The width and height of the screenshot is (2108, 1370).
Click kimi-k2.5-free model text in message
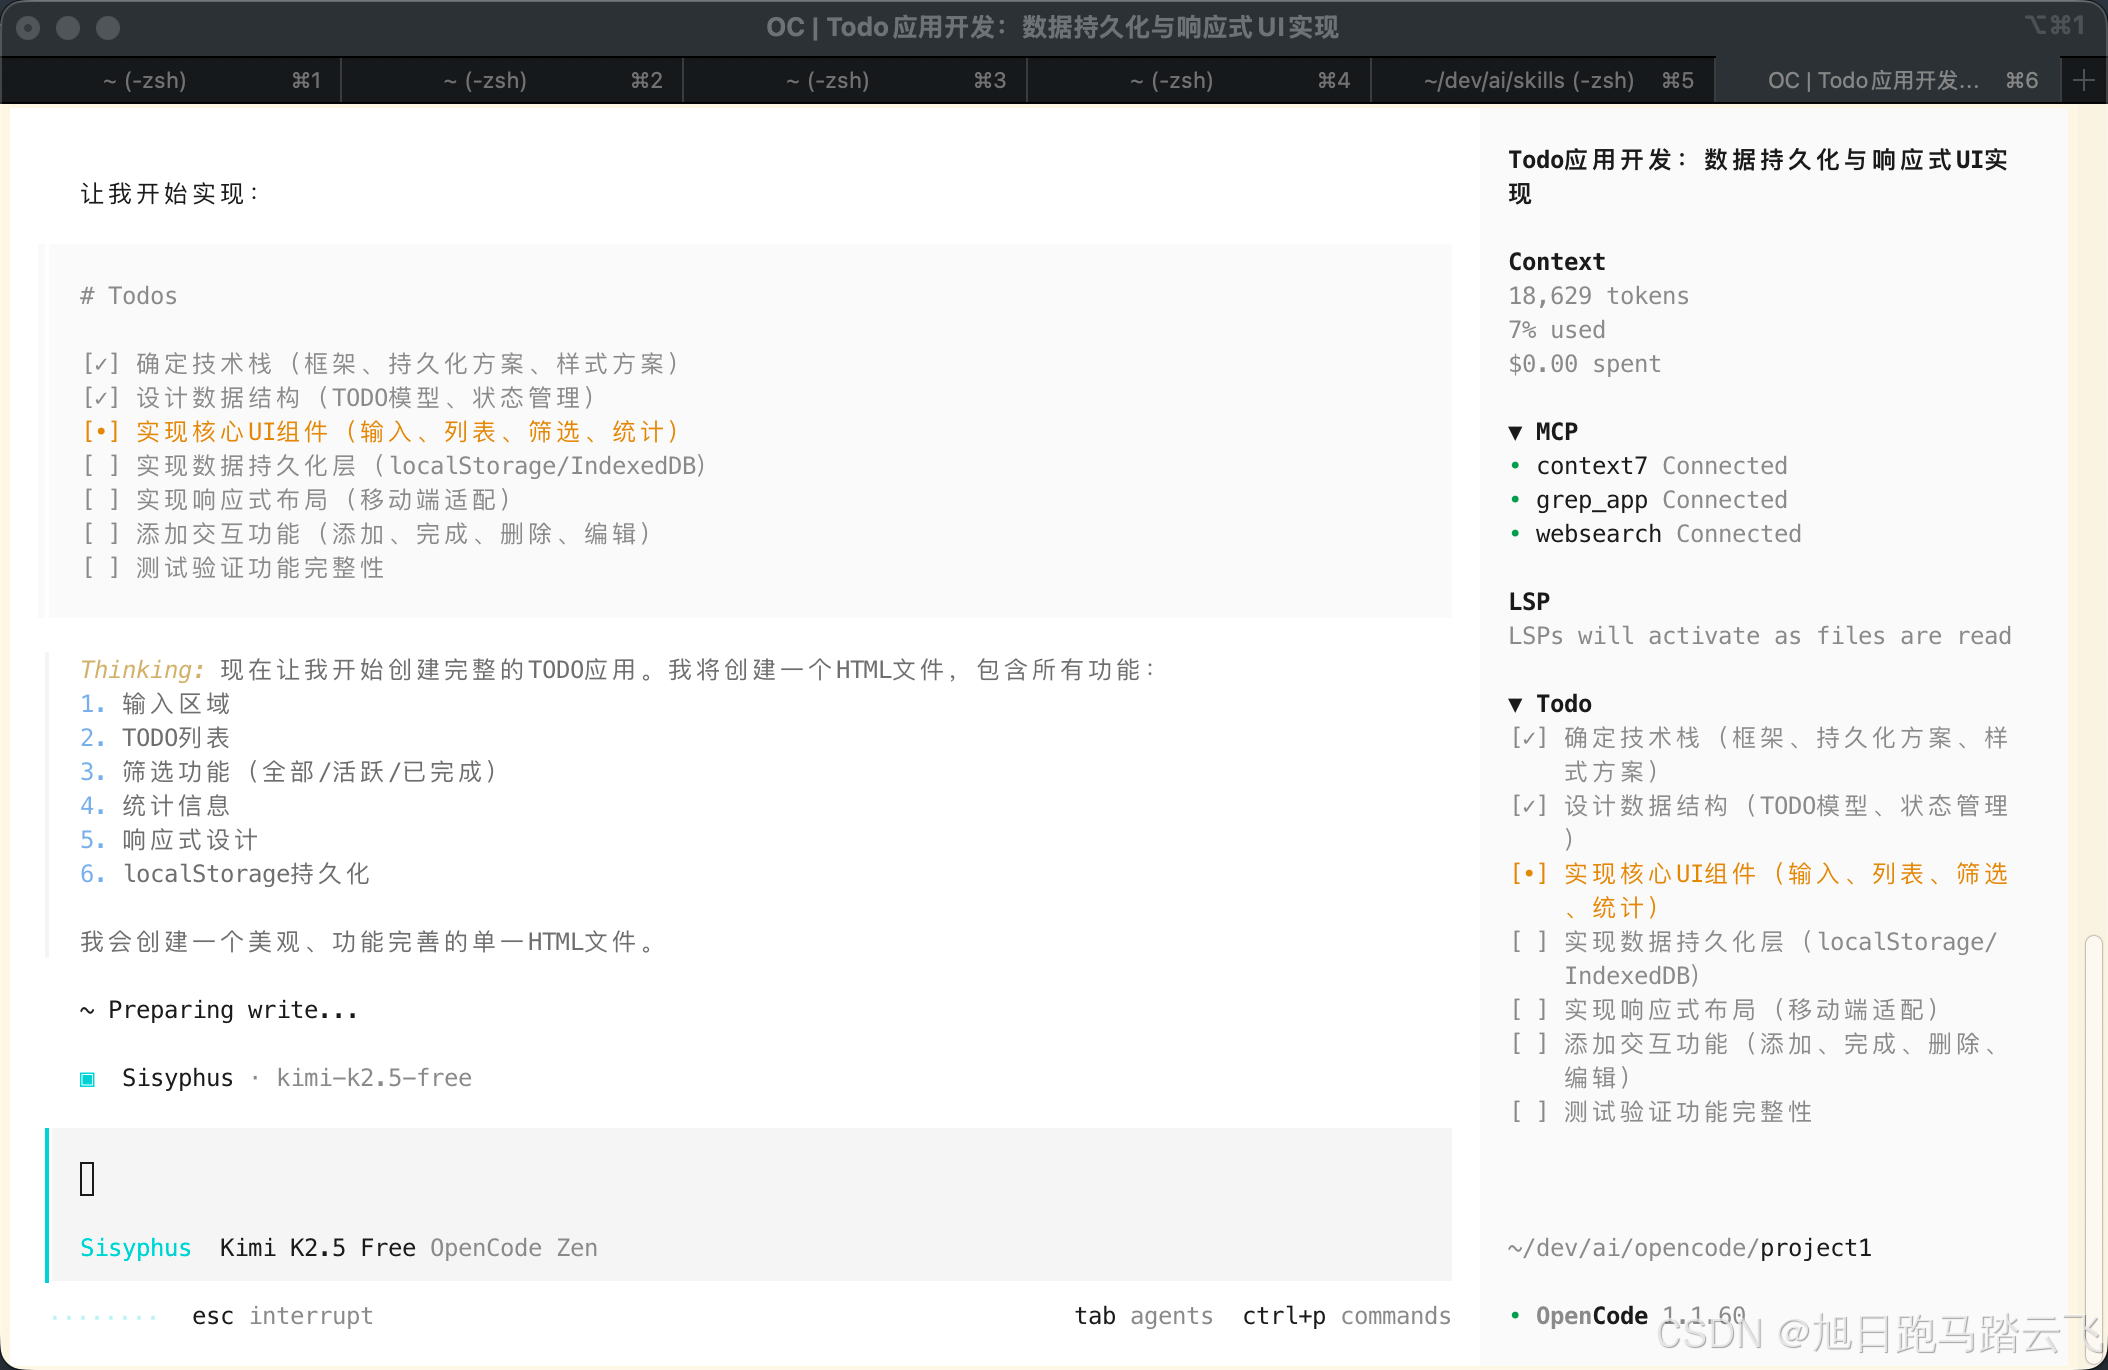[374, 1077]
